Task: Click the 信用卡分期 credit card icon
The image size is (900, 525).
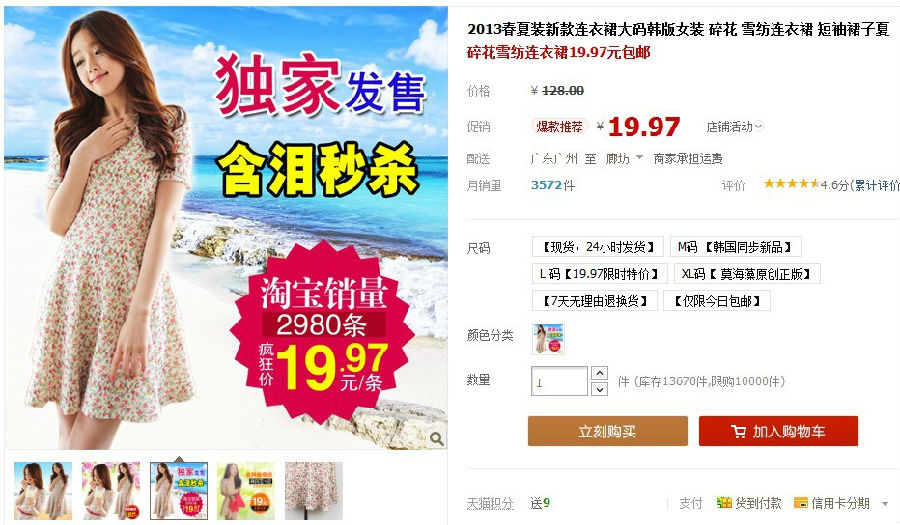Action: 801,503
